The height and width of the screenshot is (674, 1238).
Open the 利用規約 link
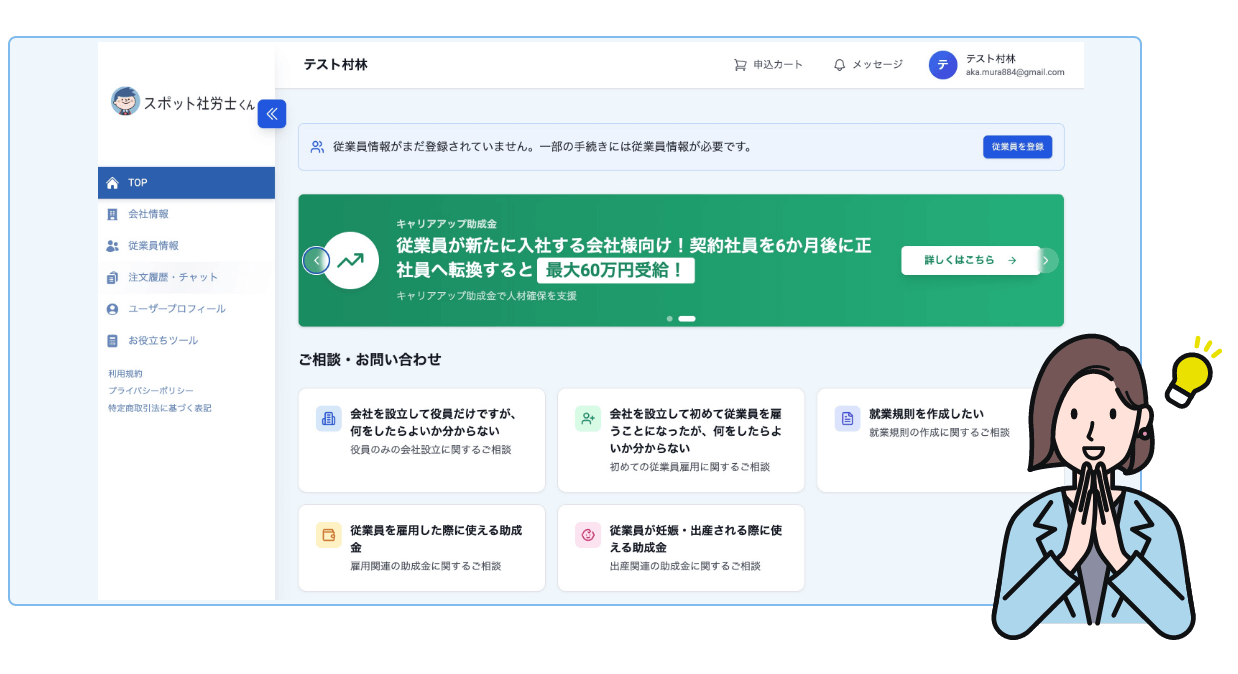click(125, 374)
